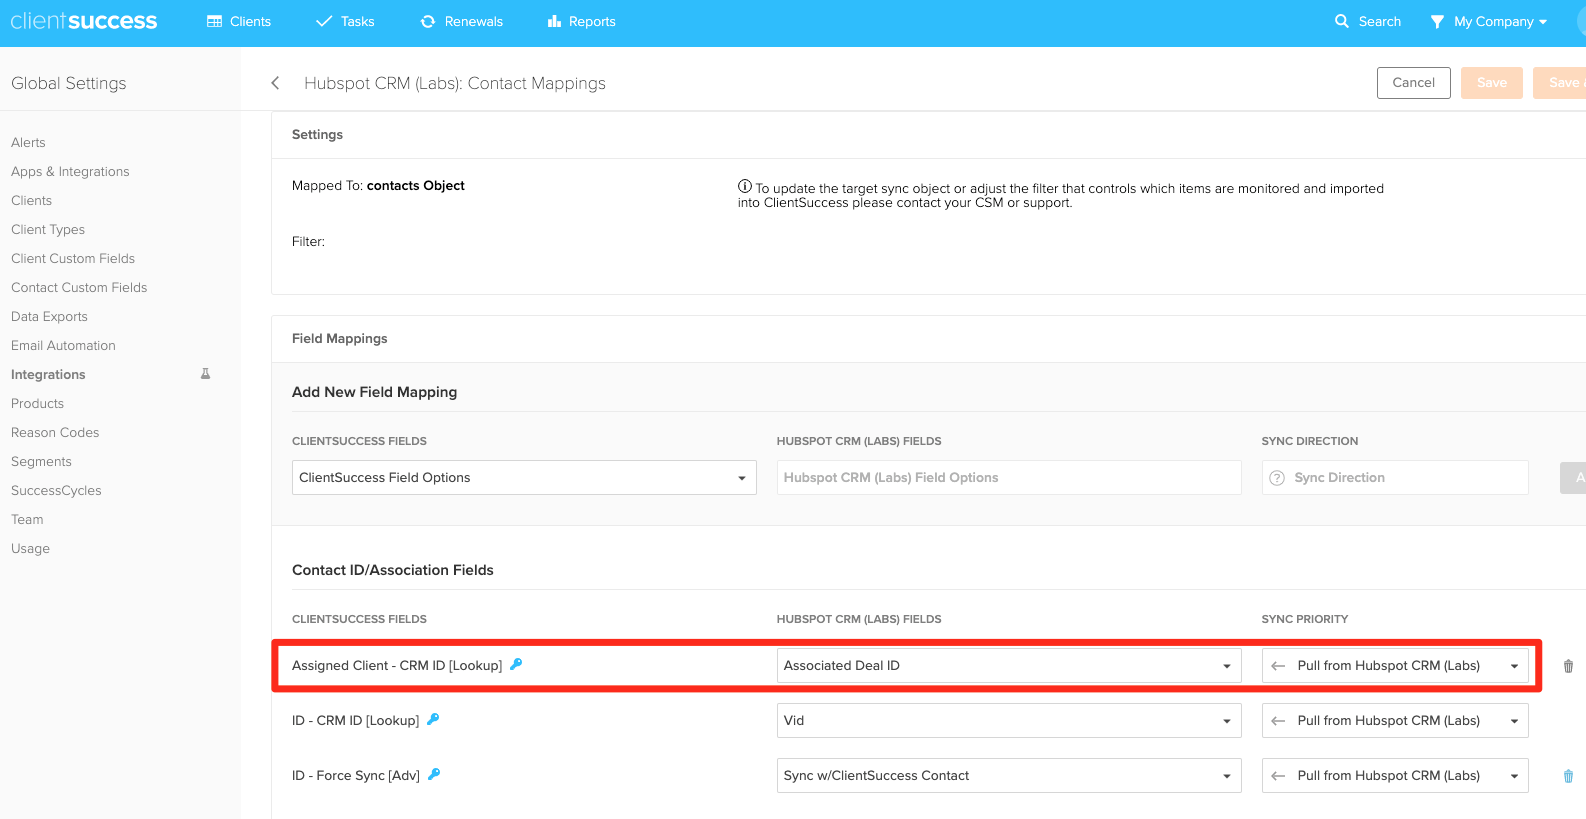The image size is (1586, 819).
Task: Click the My Company filter funnel icon
Action: (x=1437, y=21)
